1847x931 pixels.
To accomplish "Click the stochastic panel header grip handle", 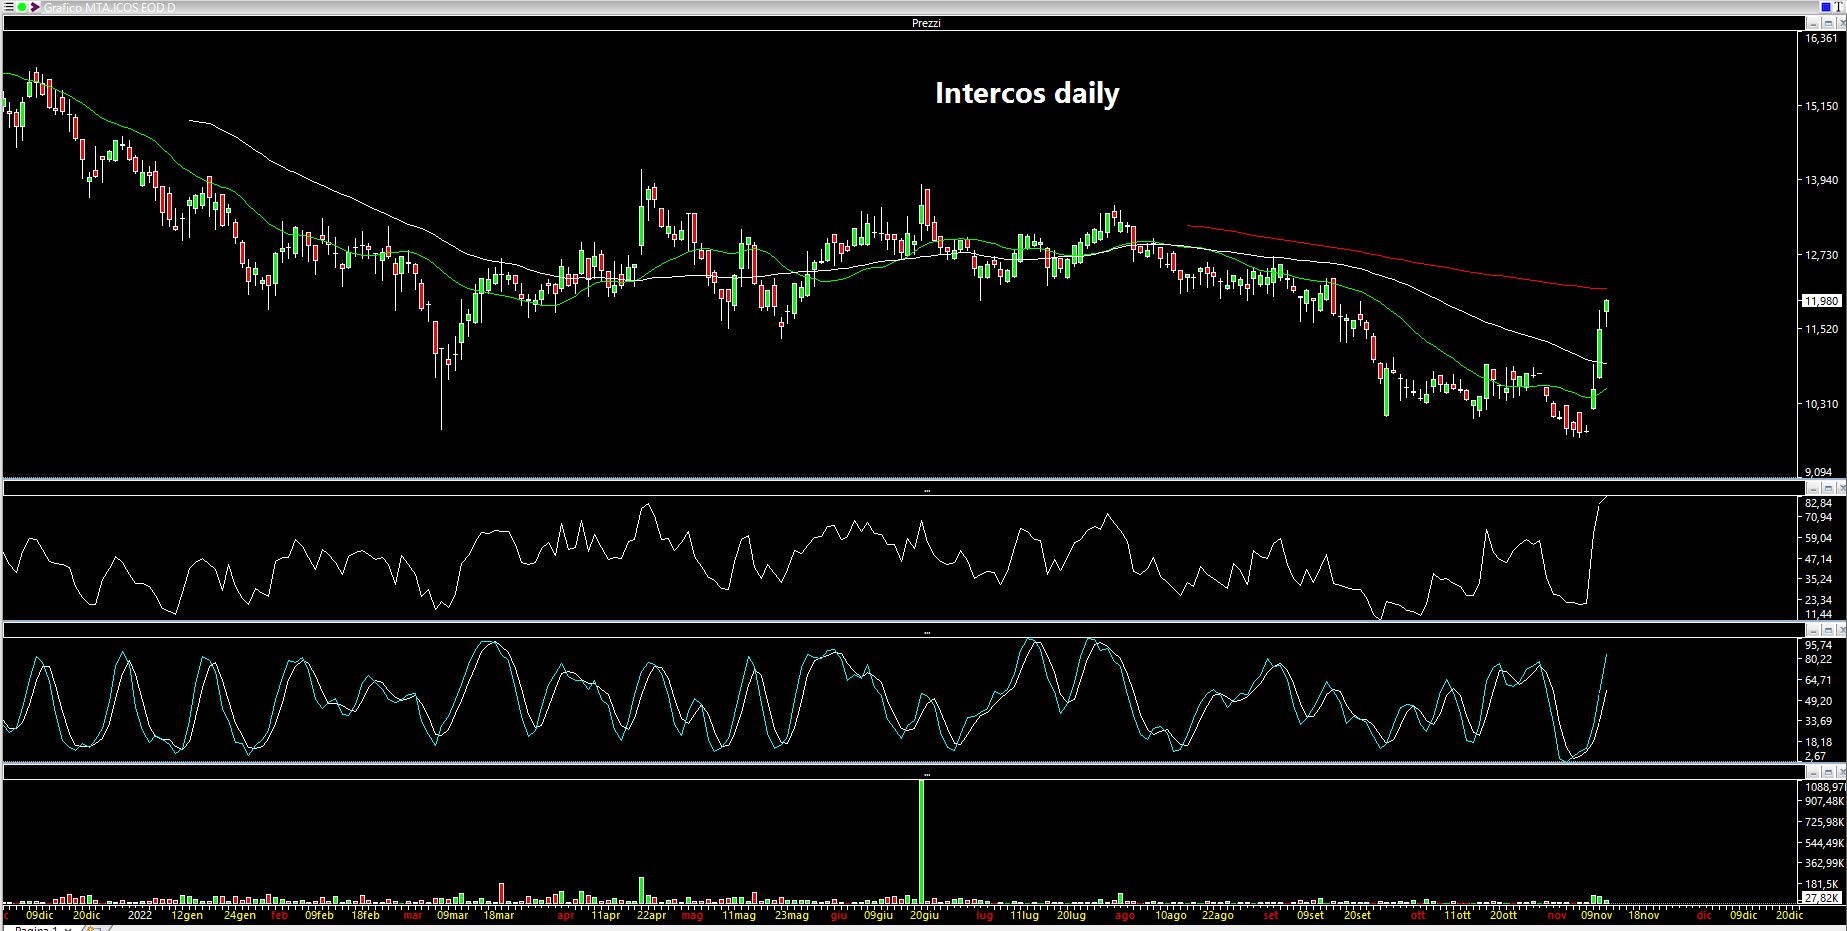I will pyautogui.click(x=926, y=633).
